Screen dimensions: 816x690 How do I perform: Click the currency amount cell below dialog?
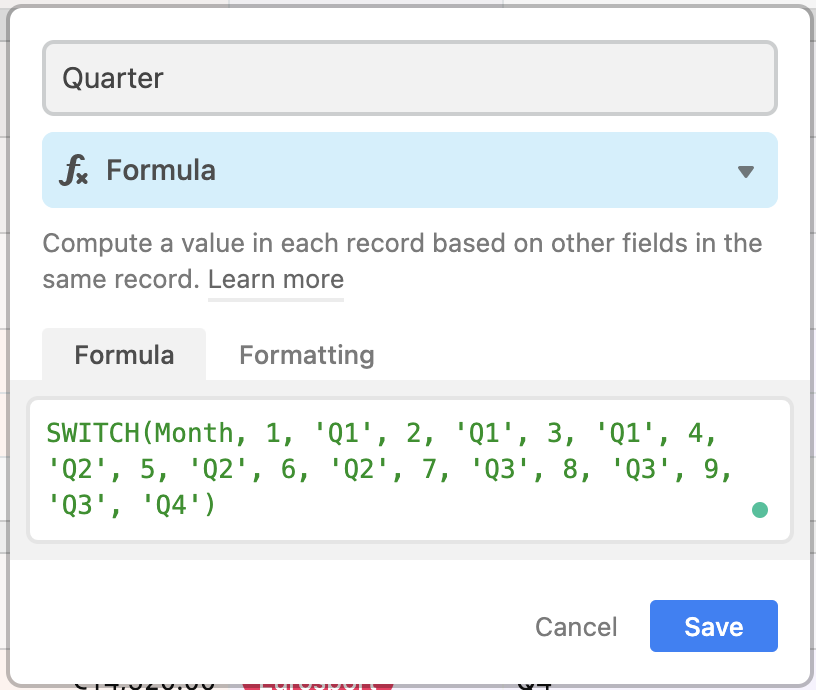pyautogui.click(x=145, y=685)
